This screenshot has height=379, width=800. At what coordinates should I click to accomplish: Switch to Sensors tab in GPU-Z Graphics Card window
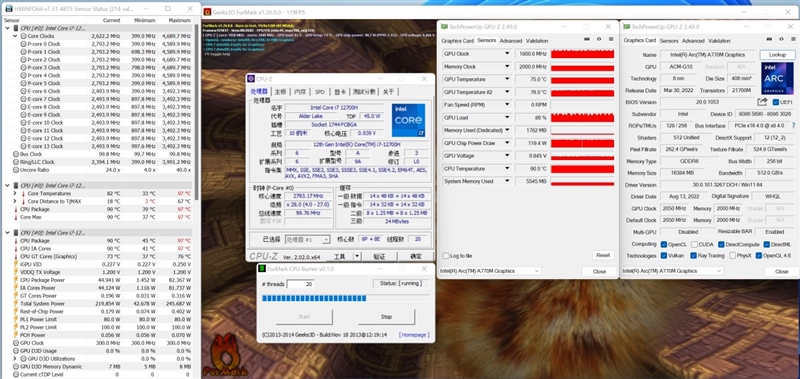coord(669,41)
